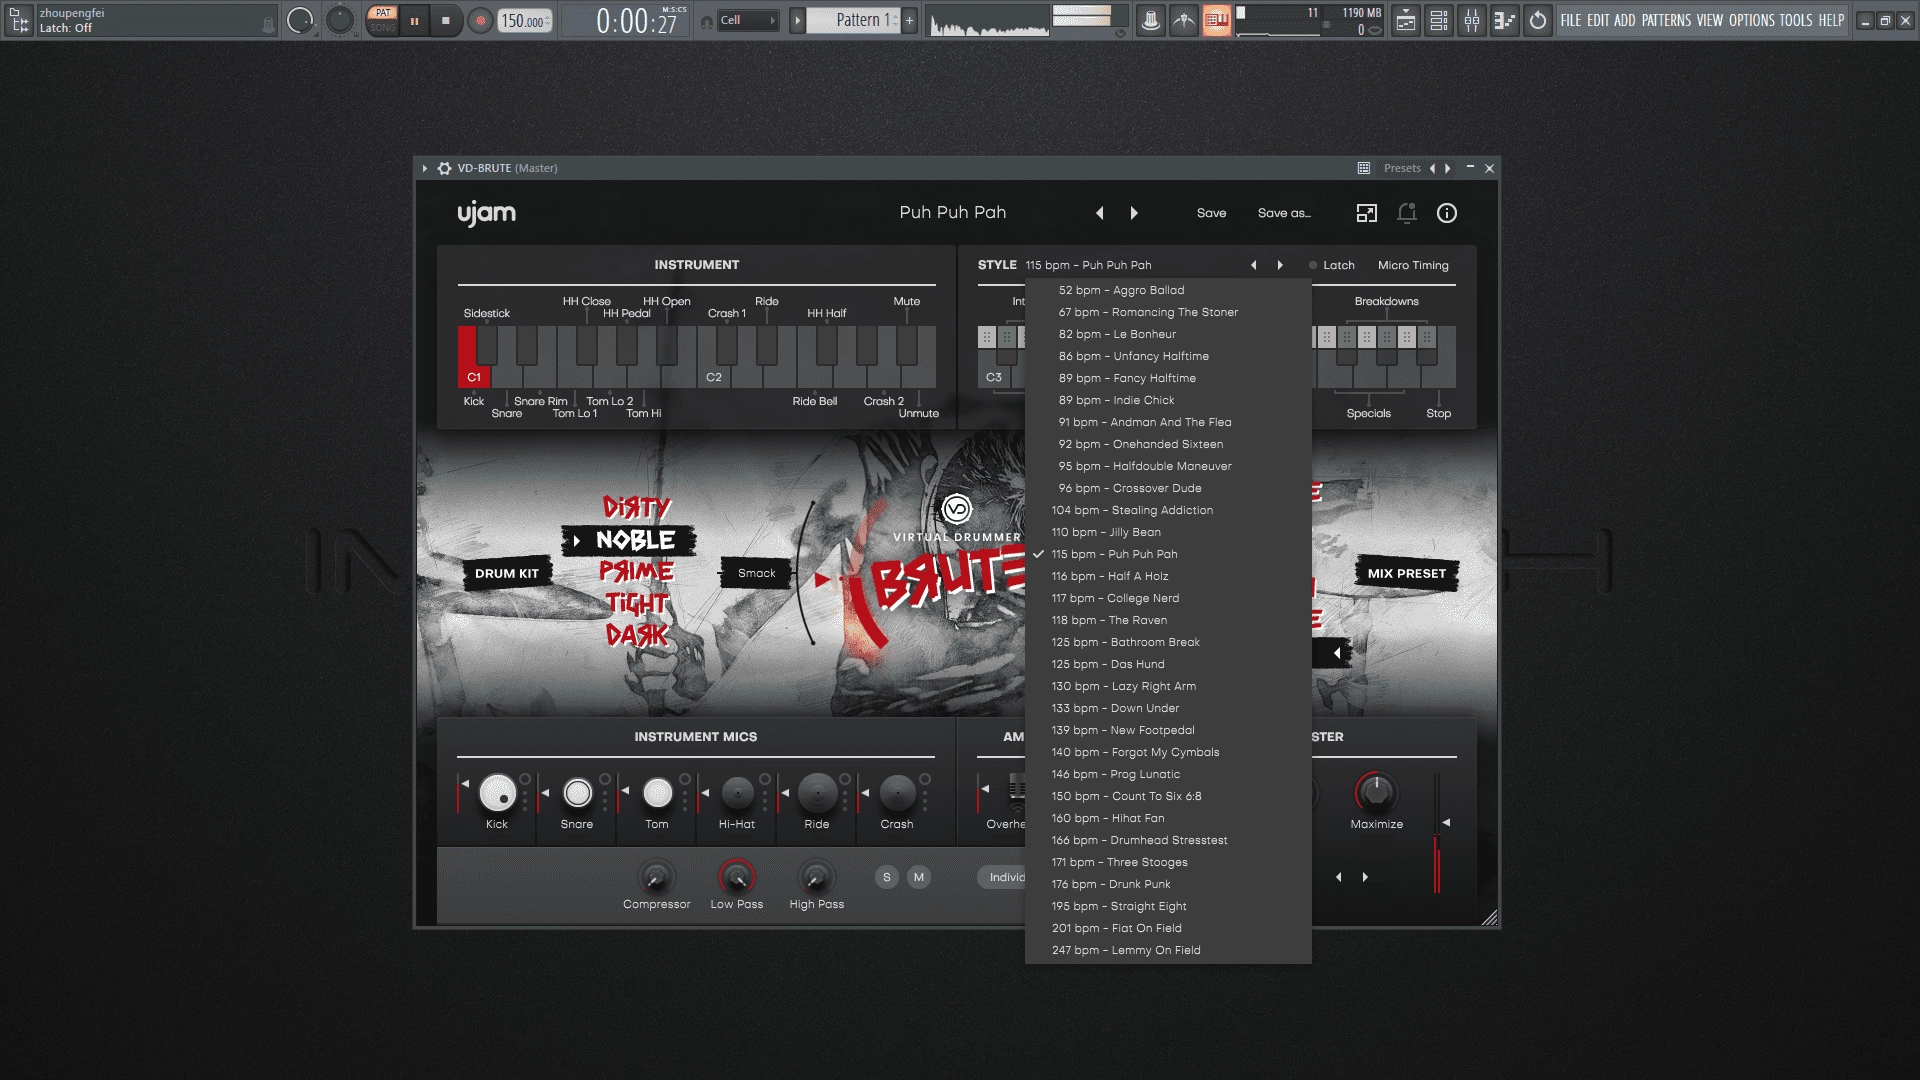Open the TOOLS menu
1920x1080 pixels.
click(1796, 20)
